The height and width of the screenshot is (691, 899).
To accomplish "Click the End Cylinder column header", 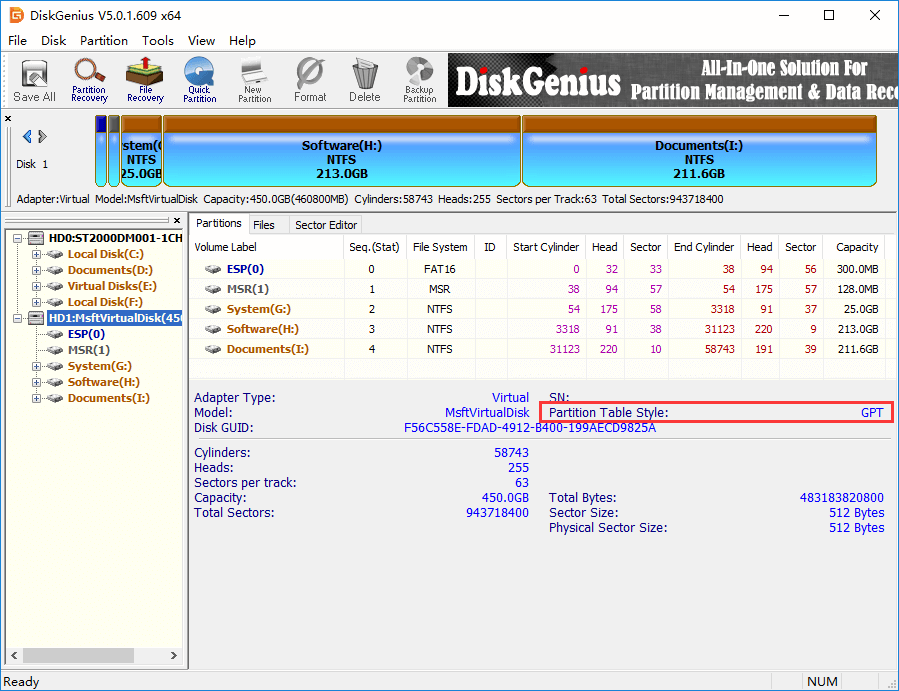I will tap(703, 247).
